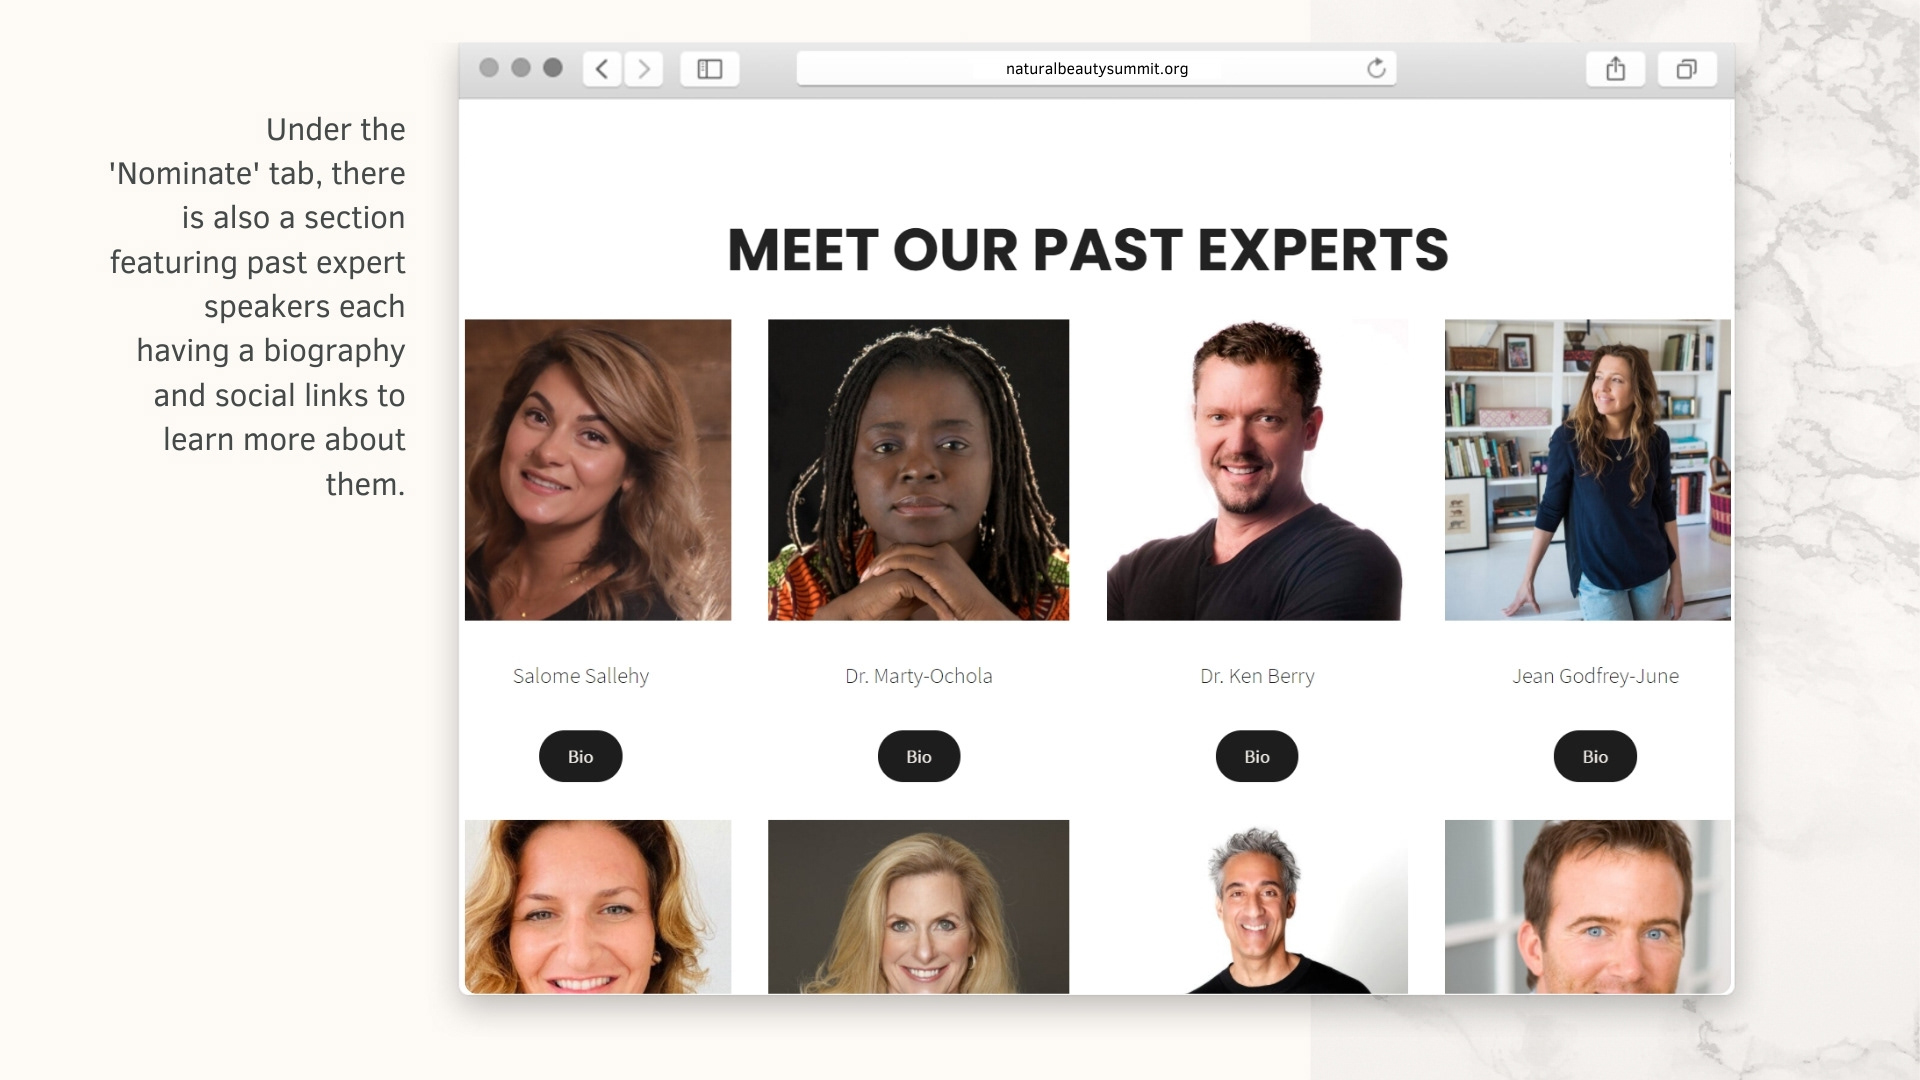Click the browser forward arrow
The width and height of the screenshot is (1920, 1080).
[644, 69]
